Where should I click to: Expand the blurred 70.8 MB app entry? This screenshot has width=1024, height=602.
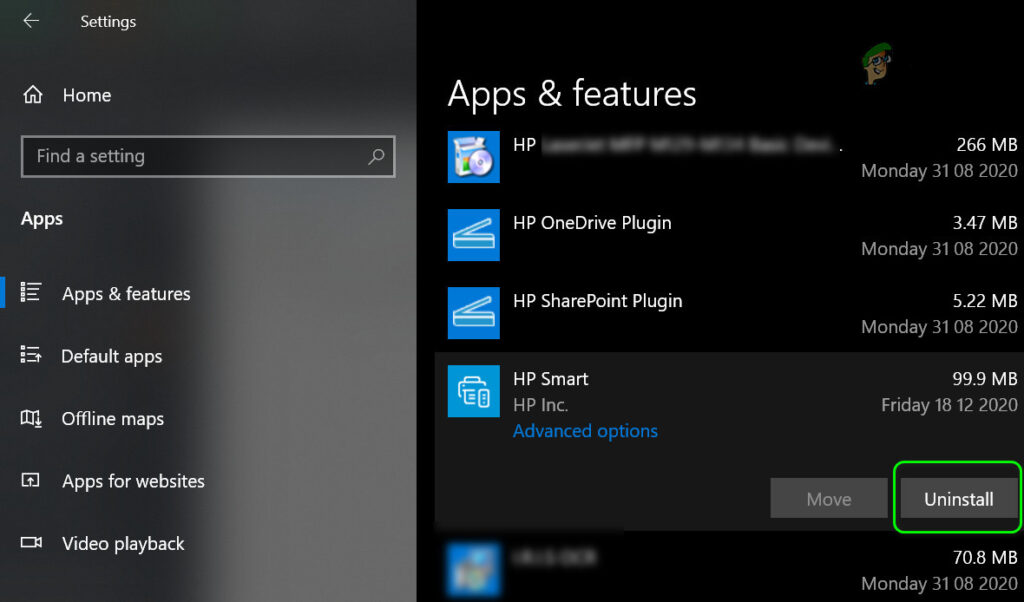point(729,569)
